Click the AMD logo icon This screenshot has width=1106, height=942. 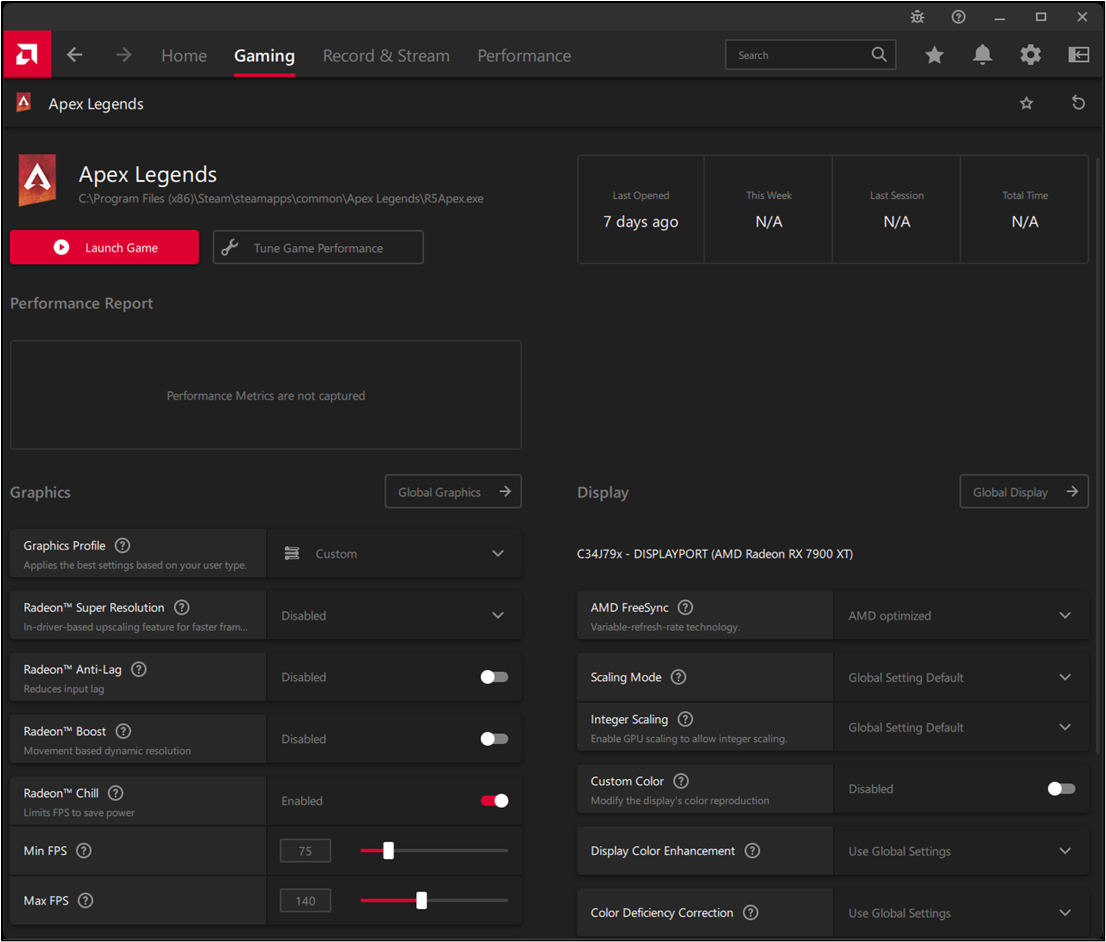coord(27,54)
